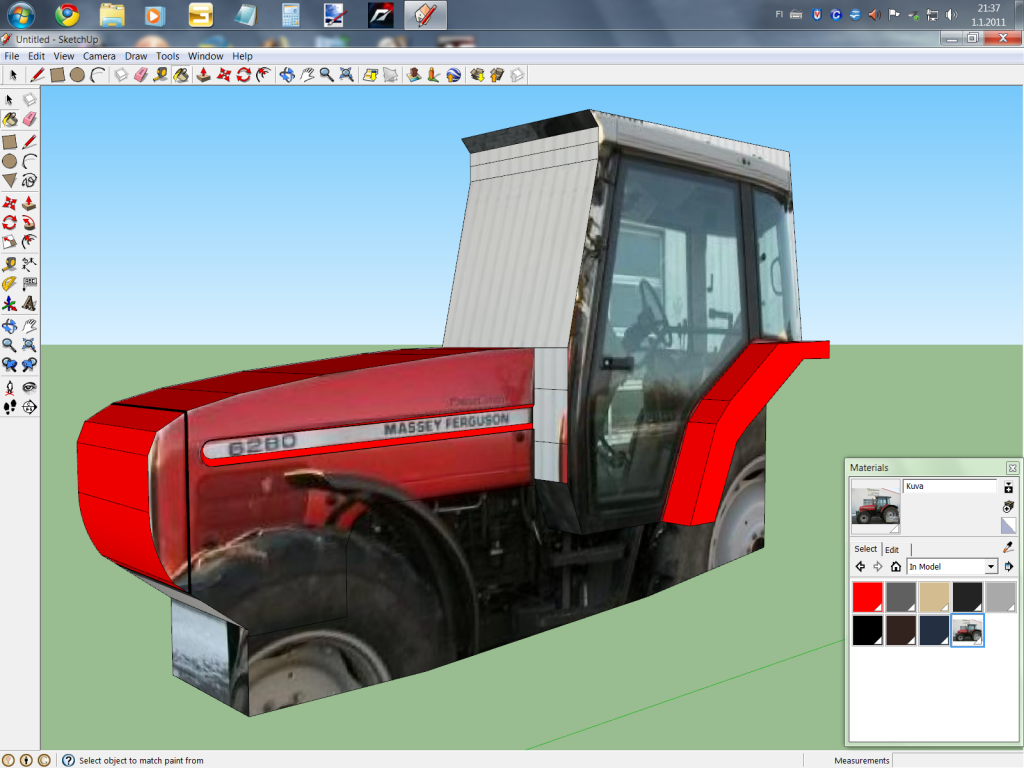1024x768 pixels.
Task: Click the Create Material icon
Action: coord(1008,507)
